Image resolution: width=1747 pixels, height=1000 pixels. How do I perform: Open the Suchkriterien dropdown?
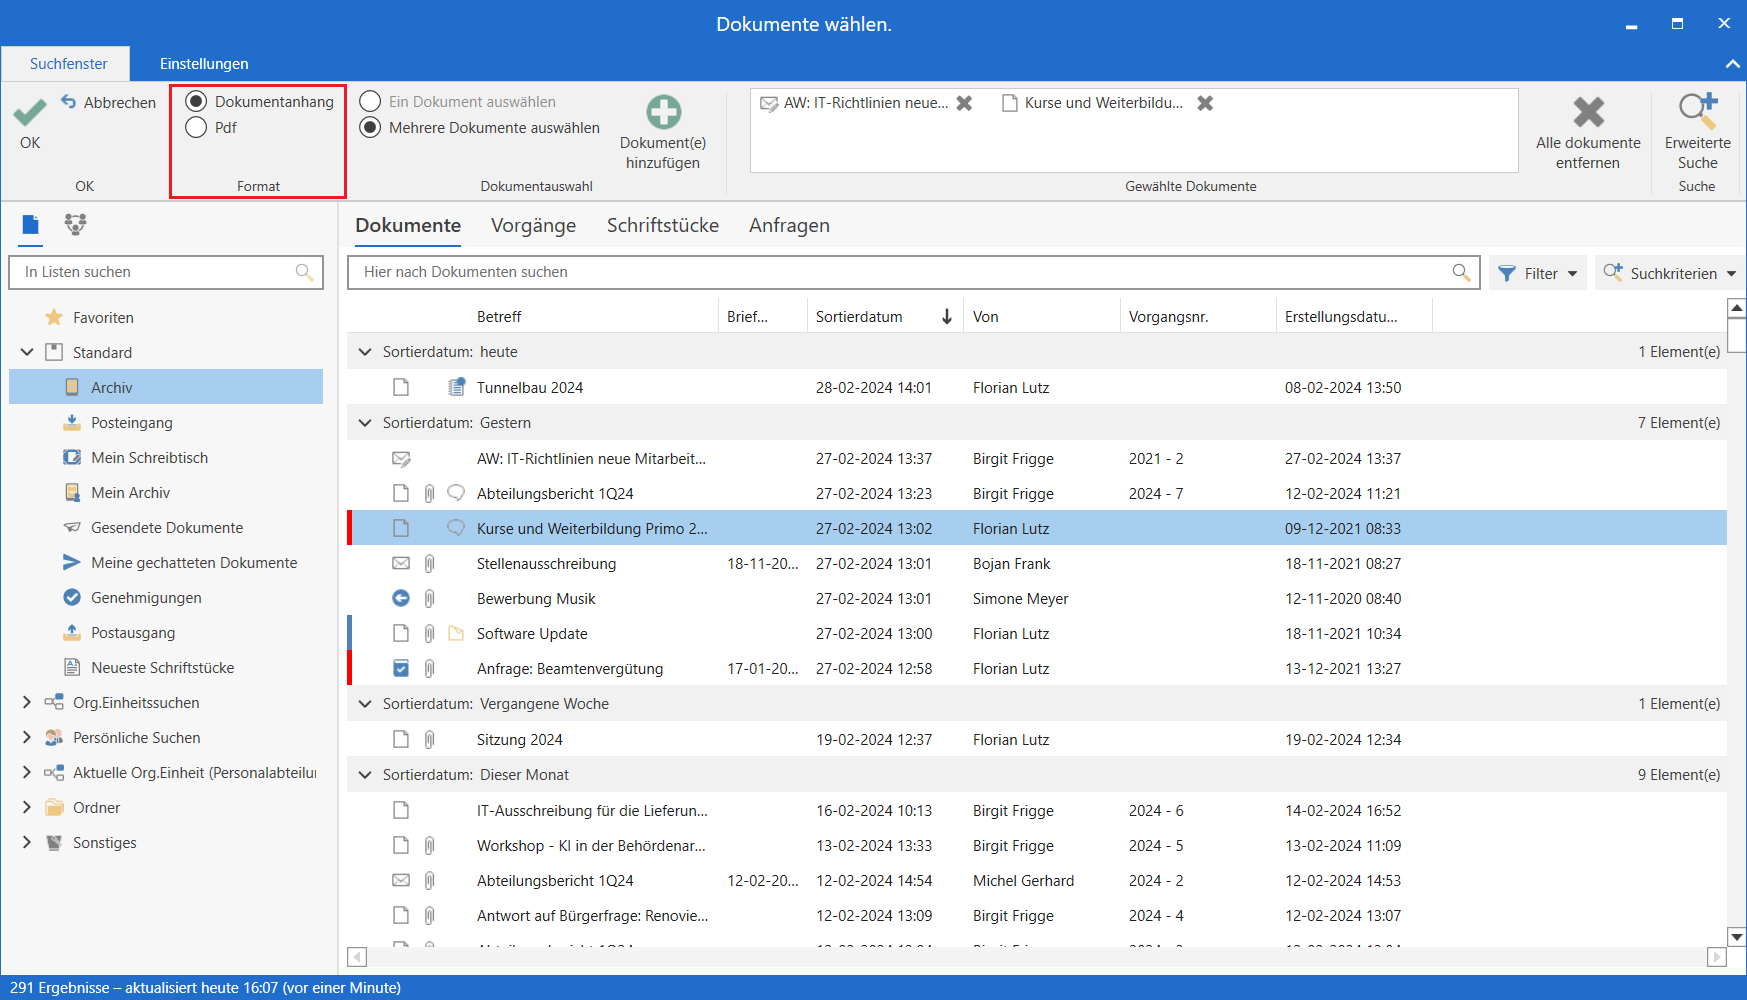coord(1669,273)
